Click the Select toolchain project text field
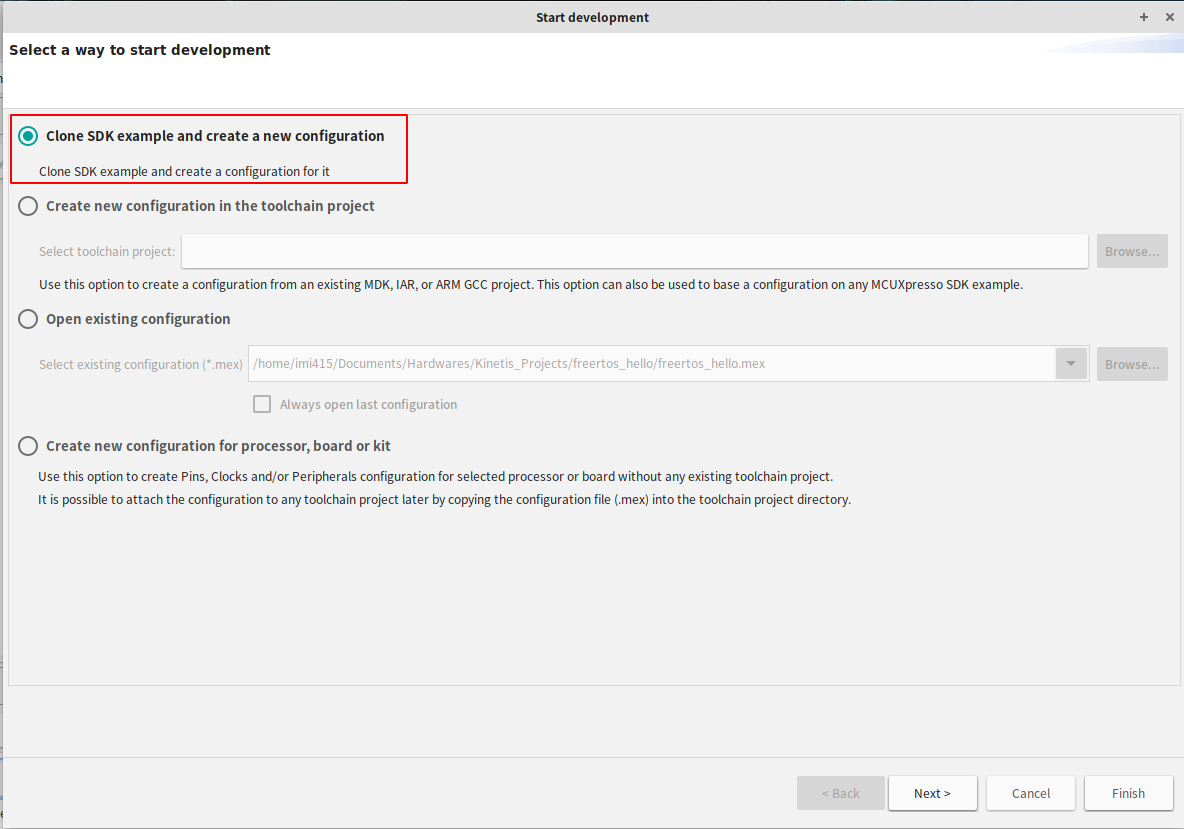Viewport: 1184px width, 829px height. coord(634,252)
